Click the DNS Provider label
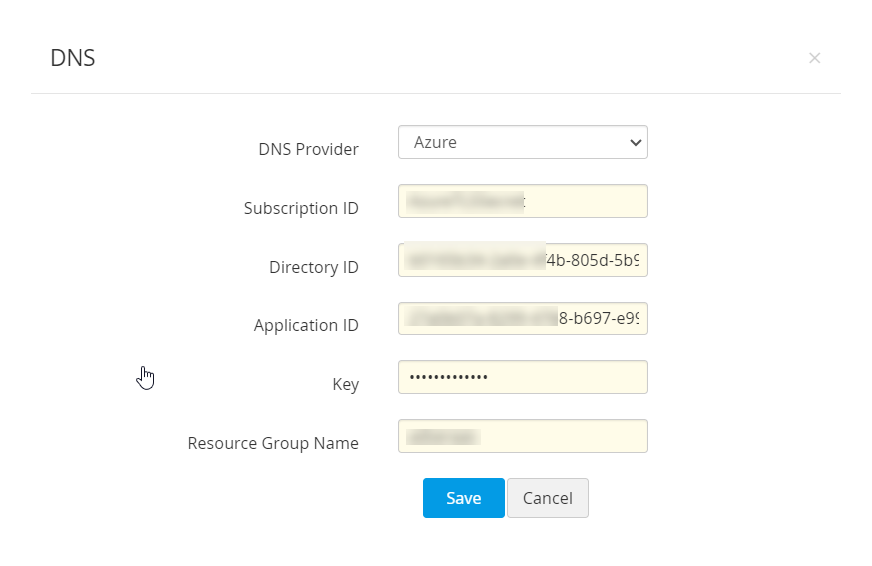The image size is (872, 566). [308, 149]
